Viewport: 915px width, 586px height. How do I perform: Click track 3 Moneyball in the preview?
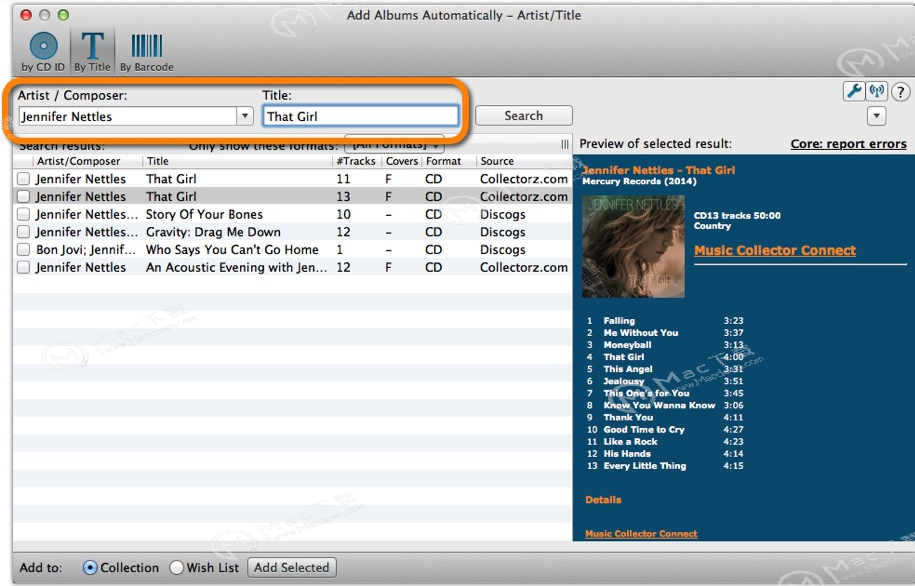tap(627, 345)
